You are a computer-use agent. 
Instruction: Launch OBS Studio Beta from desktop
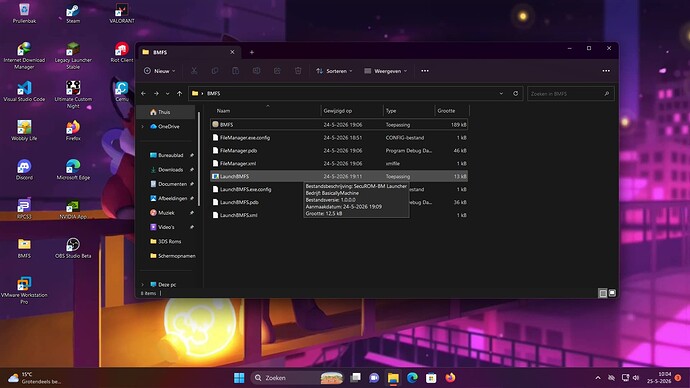click(73, 248)
